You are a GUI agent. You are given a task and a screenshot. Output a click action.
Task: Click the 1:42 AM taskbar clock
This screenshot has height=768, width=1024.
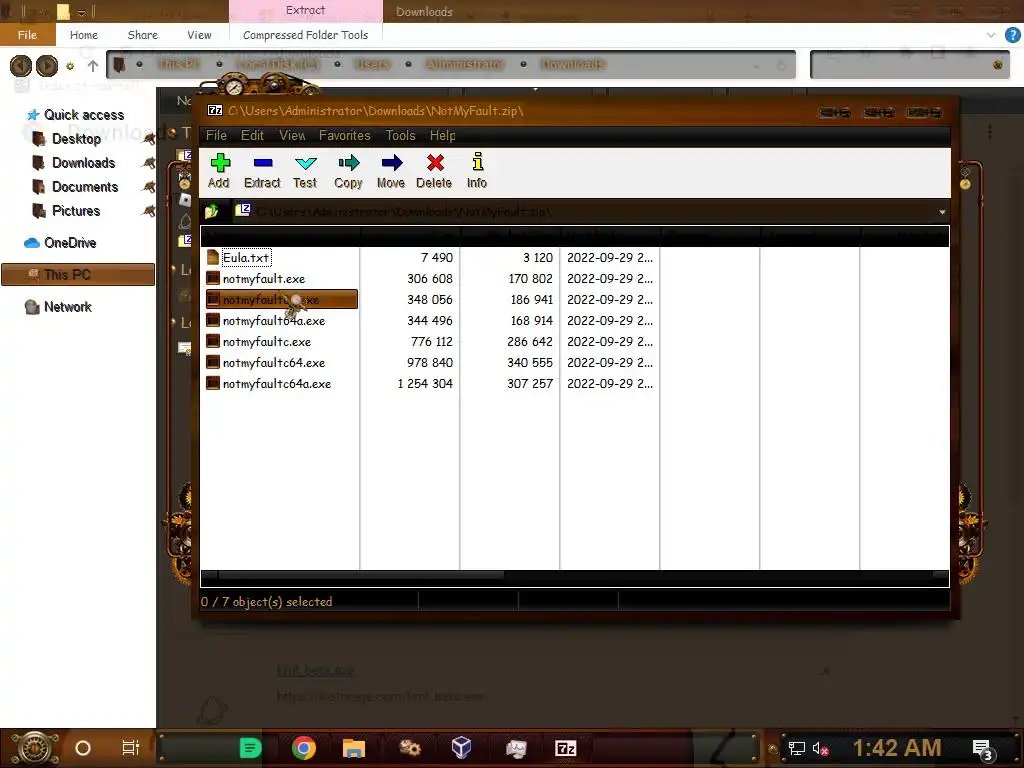[897, 748]
